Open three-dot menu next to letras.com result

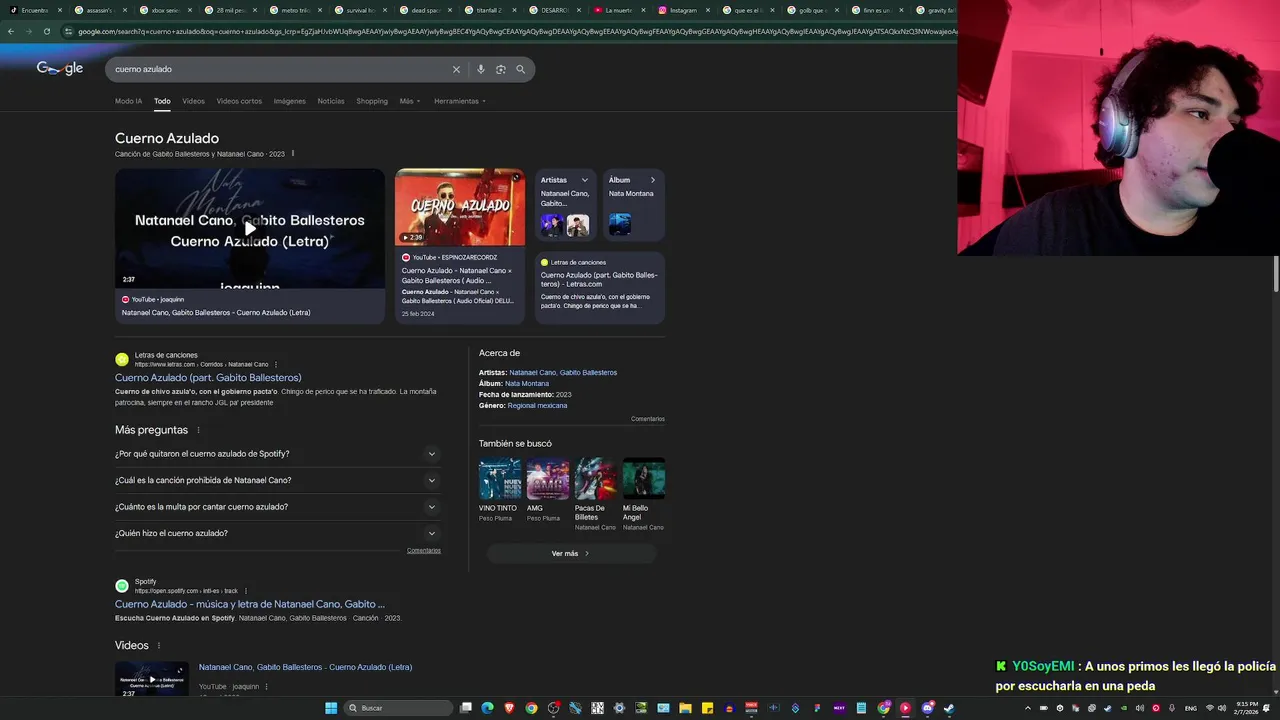point(276,364)
